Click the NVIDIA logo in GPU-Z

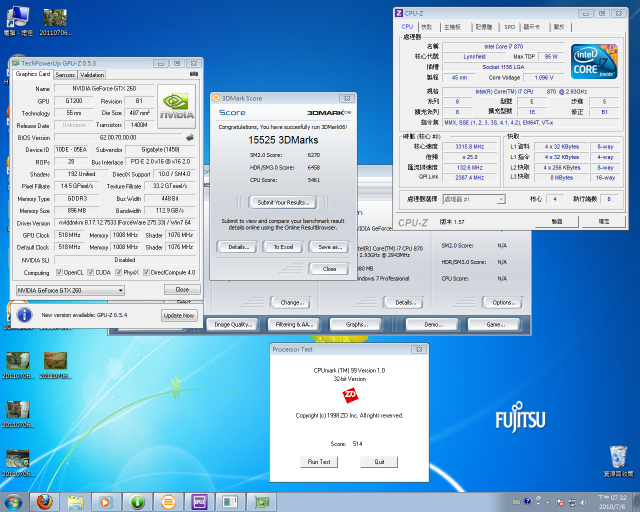click(x=176, y=106)
